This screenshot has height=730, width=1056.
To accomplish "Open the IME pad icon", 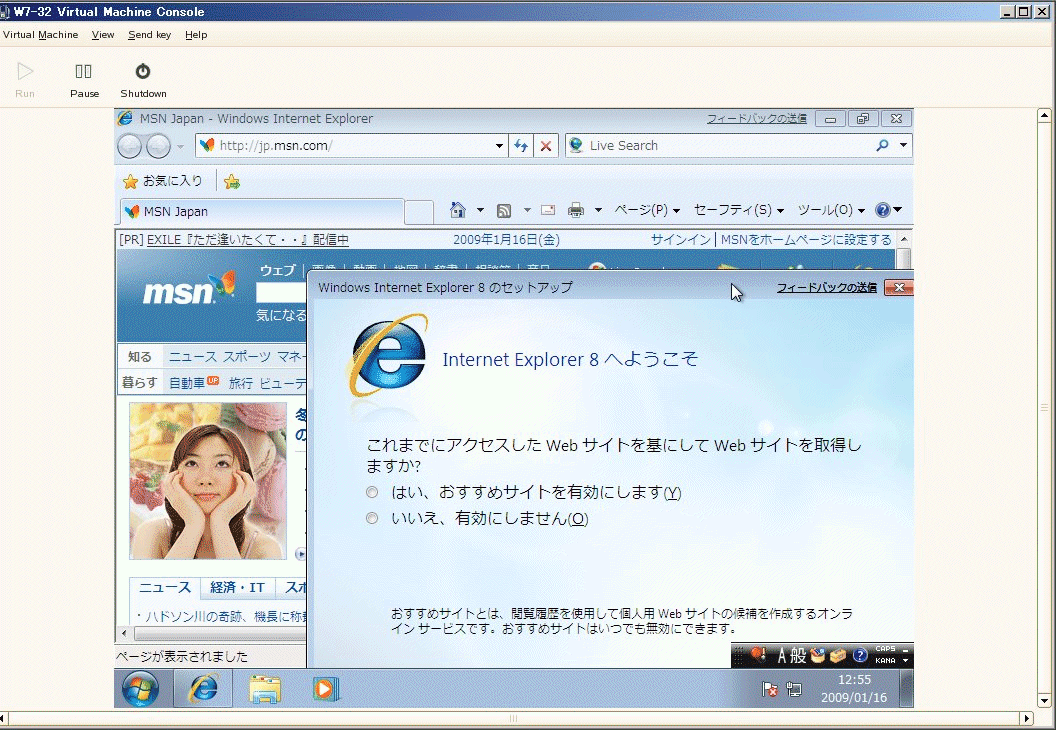I will click(818, 655).
